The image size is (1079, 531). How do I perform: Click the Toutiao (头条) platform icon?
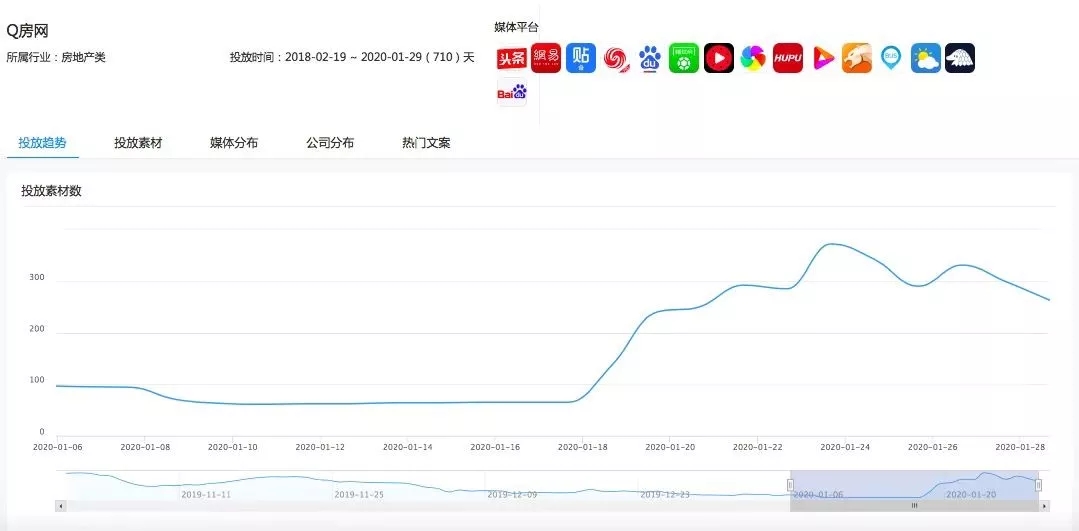coord(511,58)
